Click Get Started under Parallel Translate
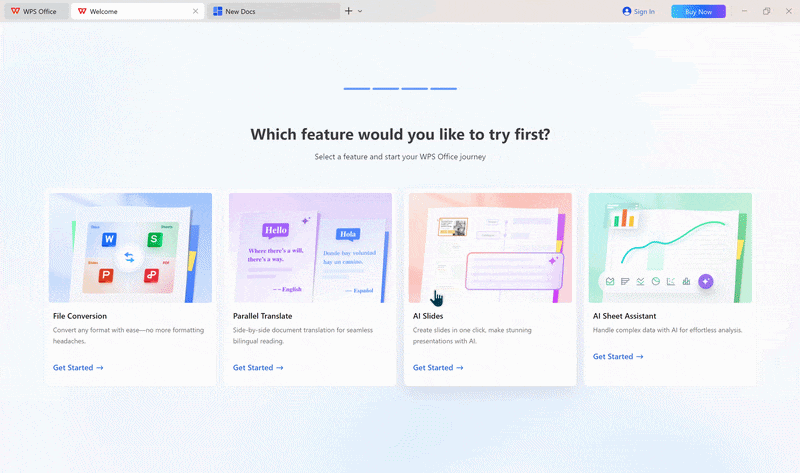Image resolution: width=800 pixels, height=473 pixels. [x=258, y=367]
